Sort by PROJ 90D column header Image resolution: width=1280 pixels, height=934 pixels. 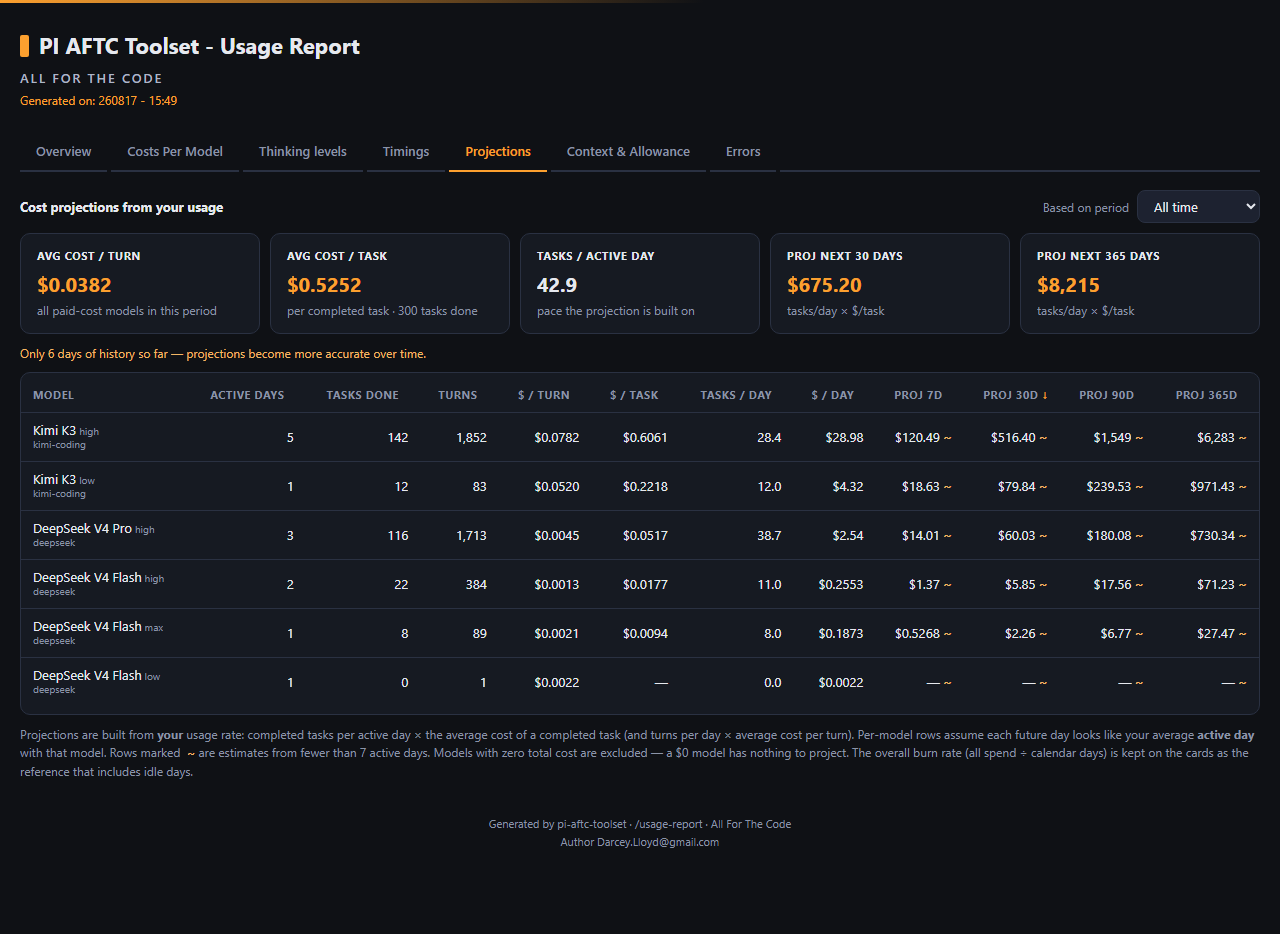pos(1107,395)
